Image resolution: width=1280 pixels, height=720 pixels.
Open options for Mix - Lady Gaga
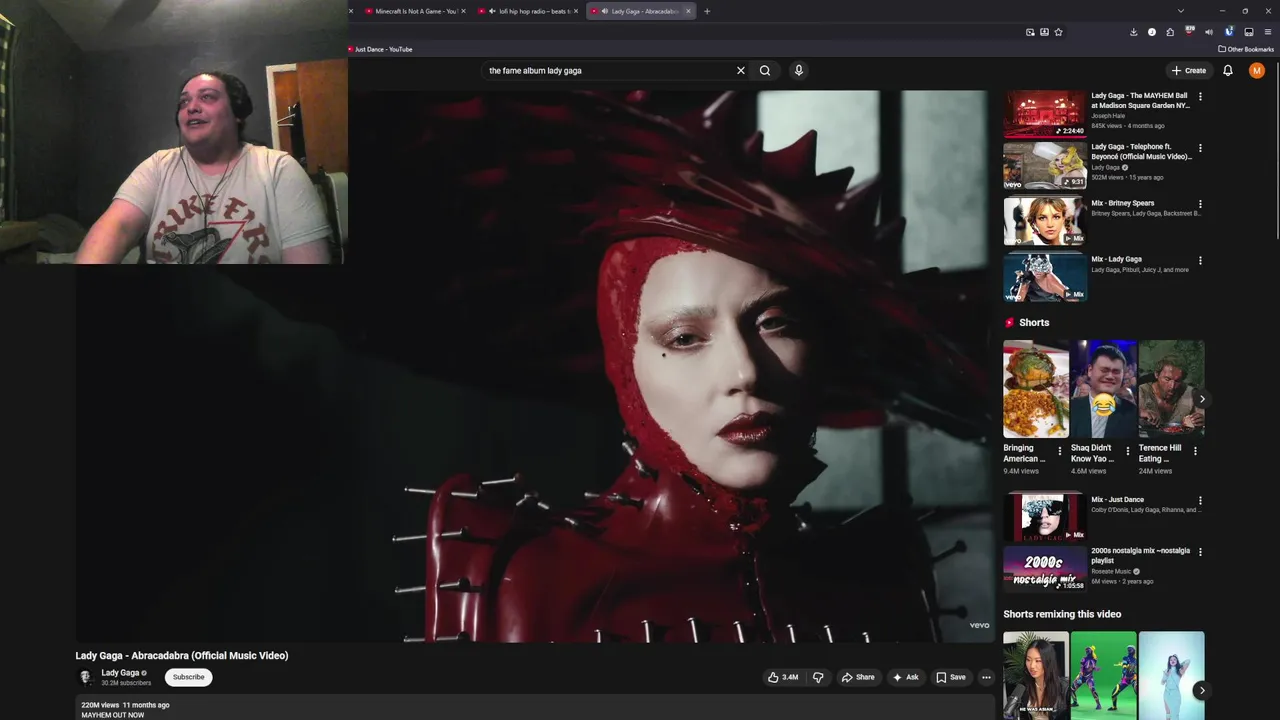coord(1200,261)
